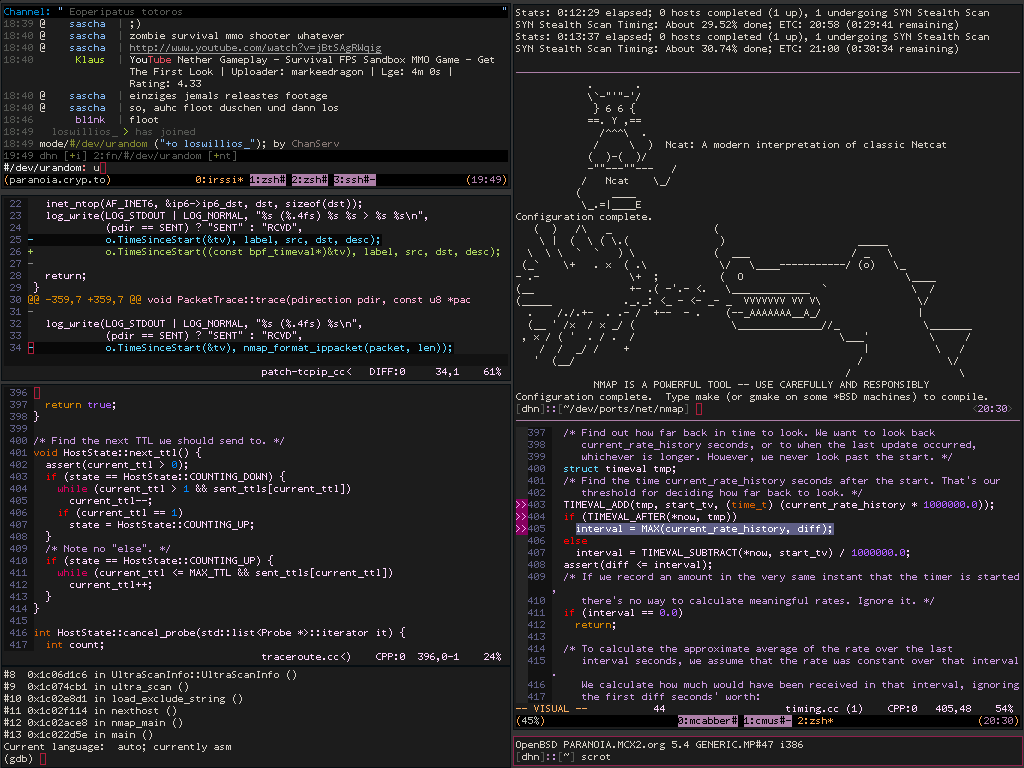Click the 'TIMEVAL_ADD(tmp, start_tv' line 403
Viewport: 1024px width, 768px height.
tap(778, 505)
